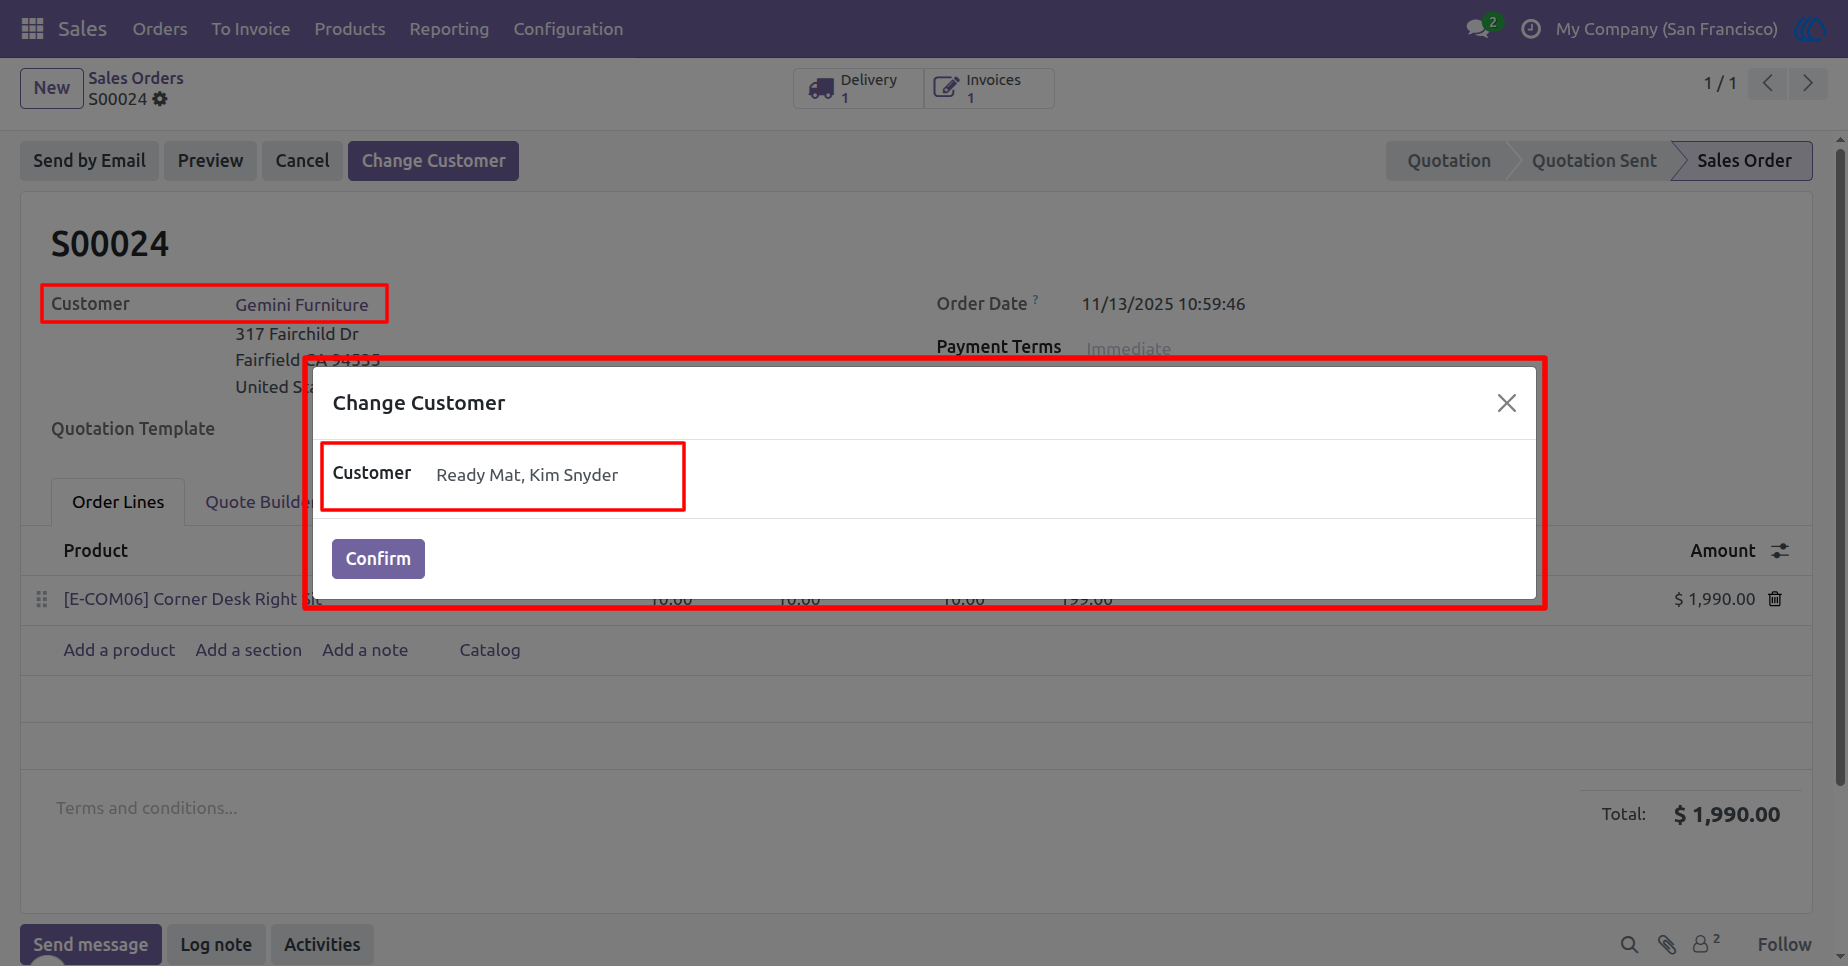Screen dimensions: 1848x966
Task: Open the apps grid menu icon
Action: tap(32, 29)
